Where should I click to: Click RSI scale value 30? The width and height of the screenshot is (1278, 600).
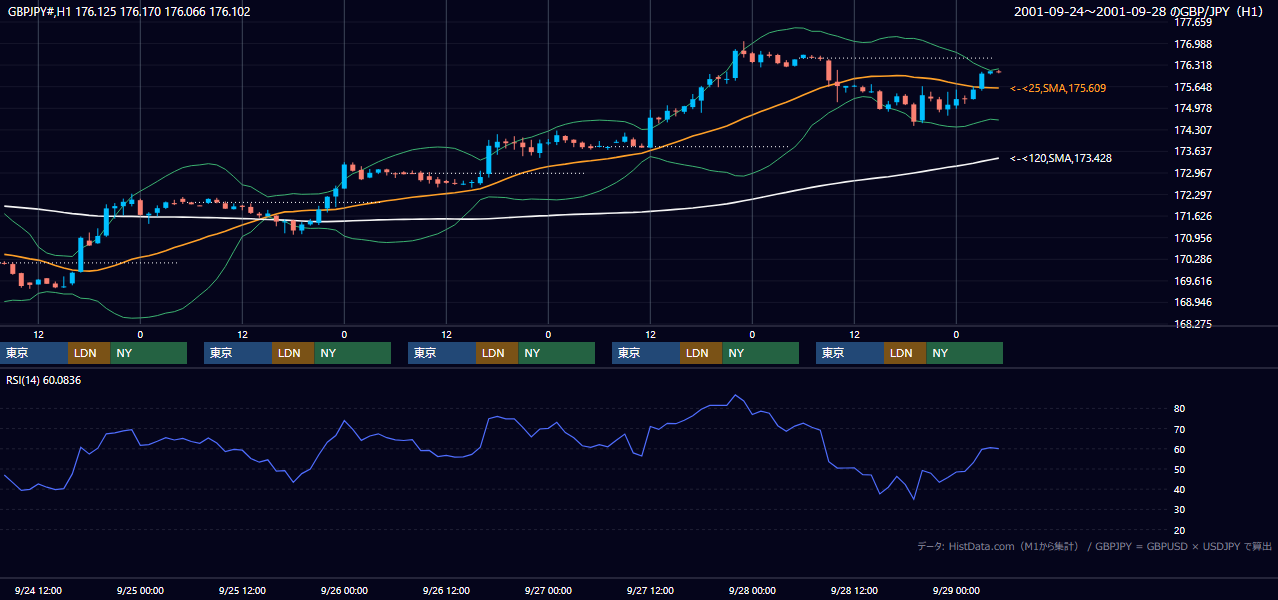click(1180, 510)
